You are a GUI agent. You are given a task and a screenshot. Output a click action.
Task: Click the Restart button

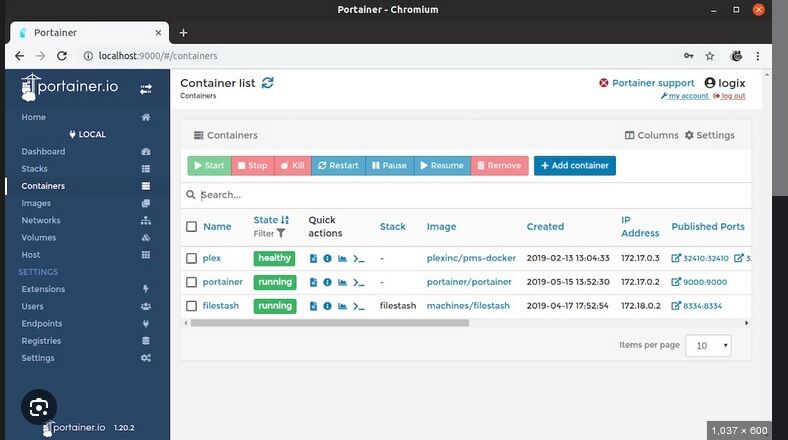click(339, 166)
